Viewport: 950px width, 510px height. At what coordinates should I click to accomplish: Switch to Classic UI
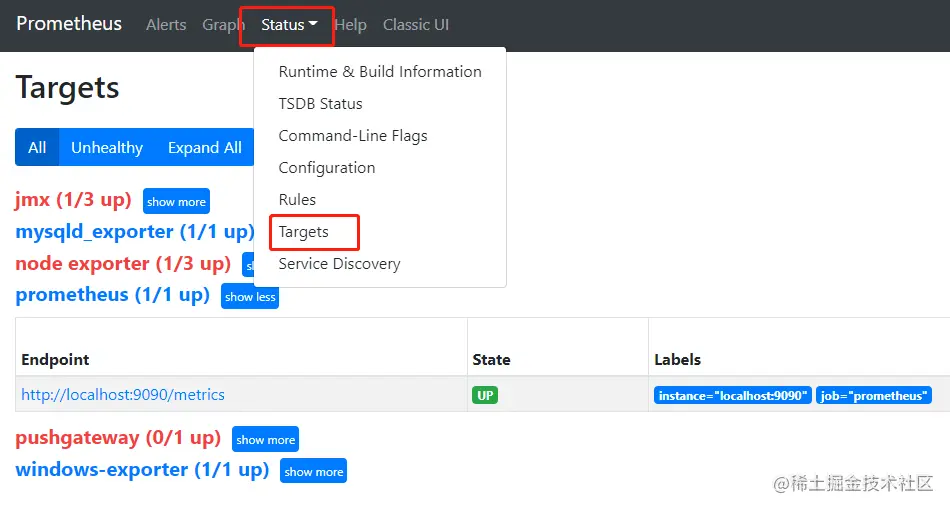point(416,25)
